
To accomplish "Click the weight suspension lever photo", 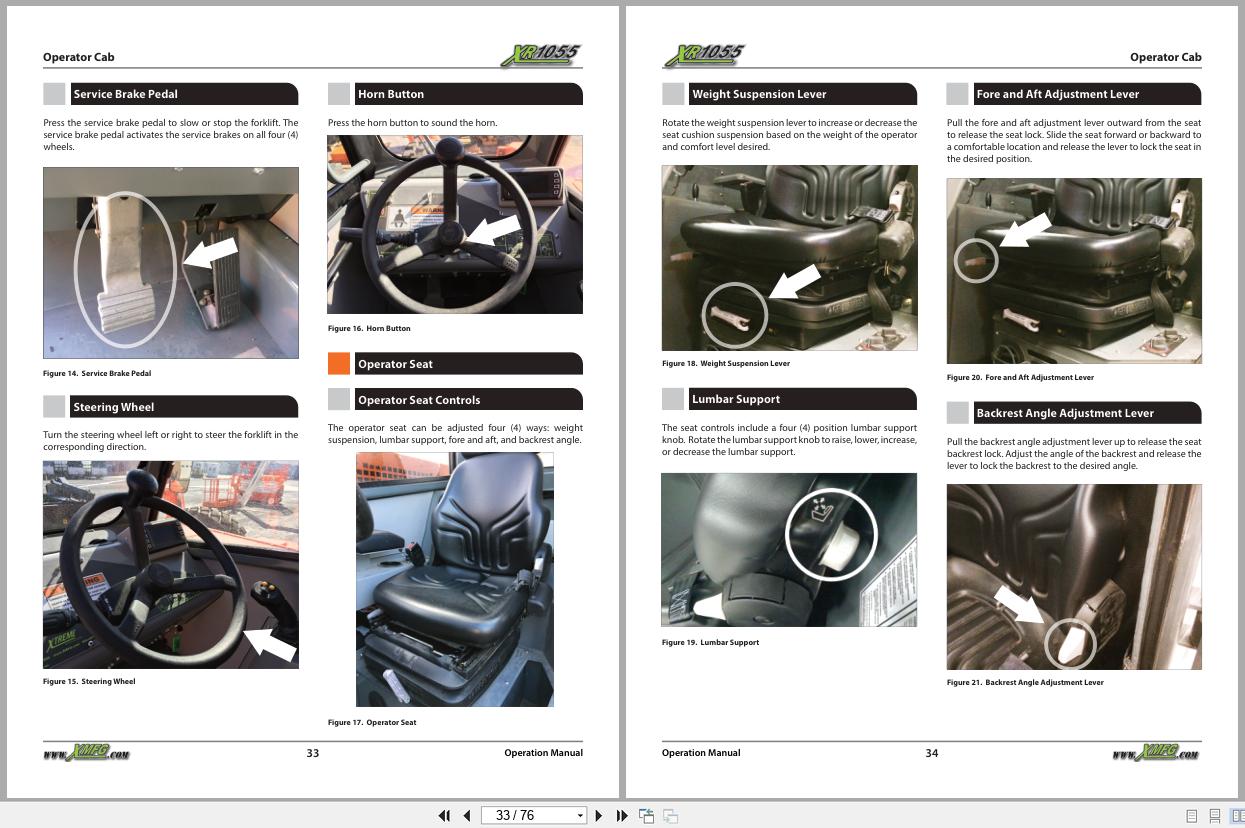I will (790, 258).
